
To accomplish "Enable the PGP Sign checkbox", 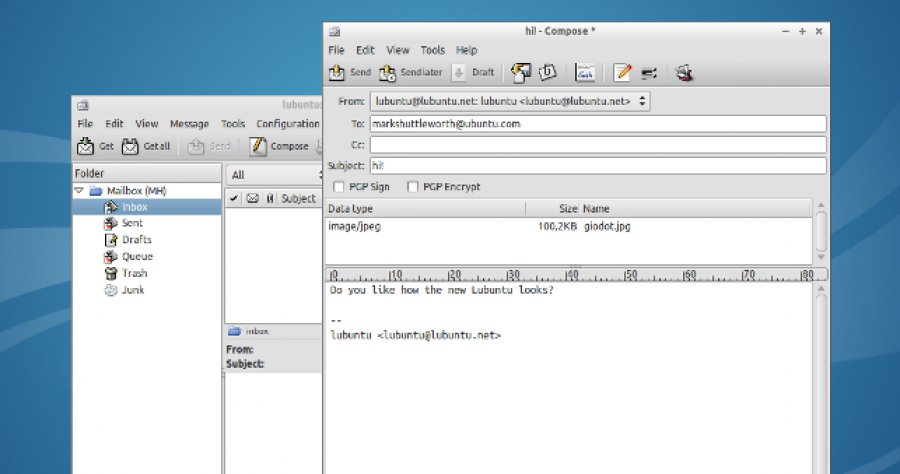I will coord(339,187).
